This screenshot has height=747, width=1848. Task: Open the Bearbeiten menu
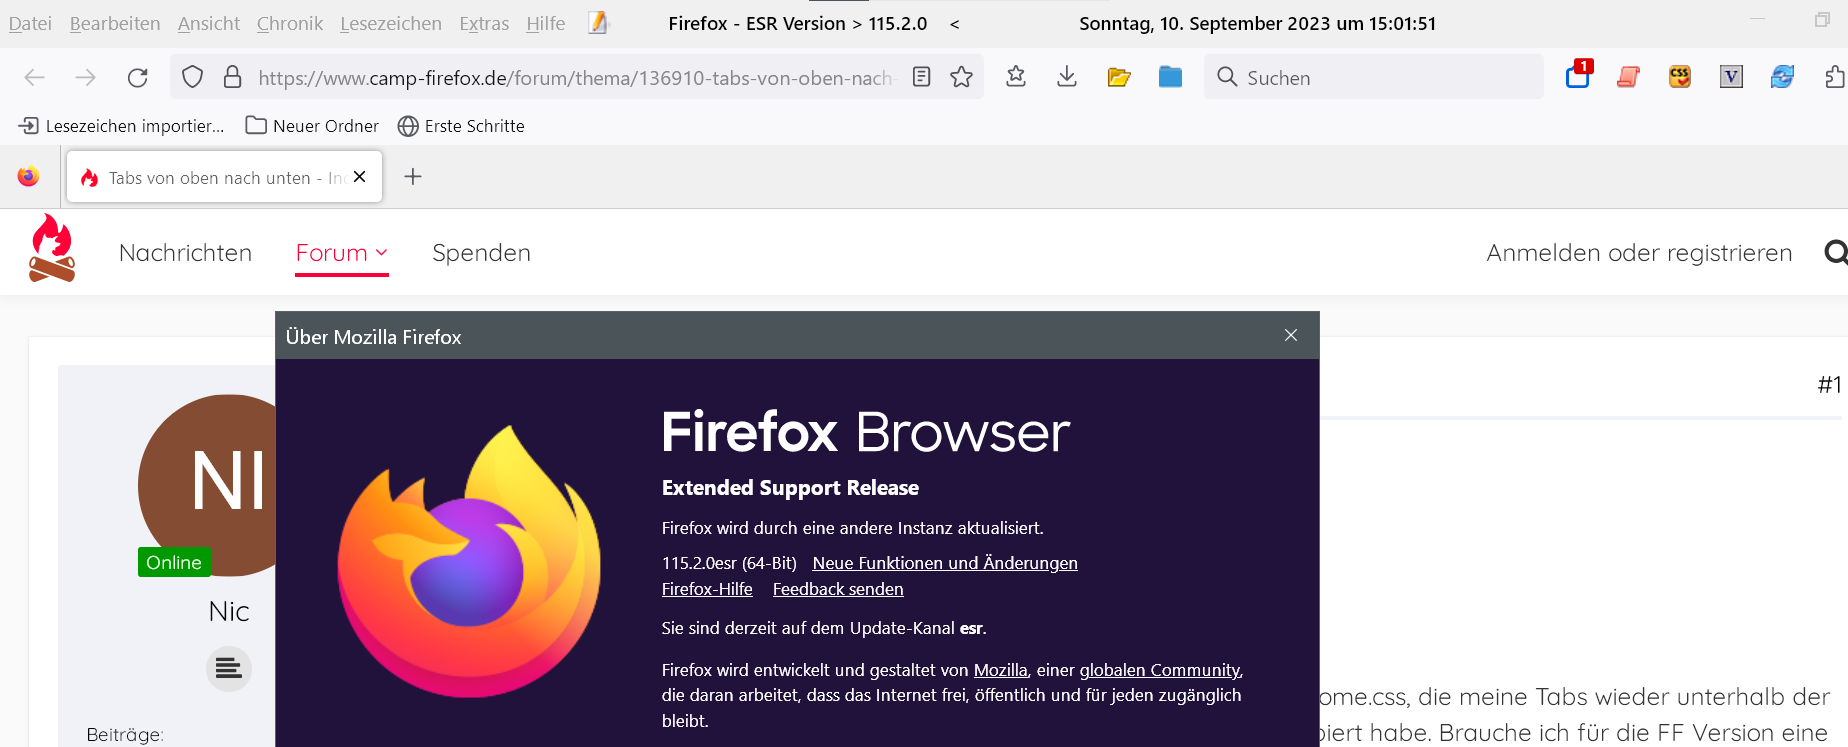point(115,24)
